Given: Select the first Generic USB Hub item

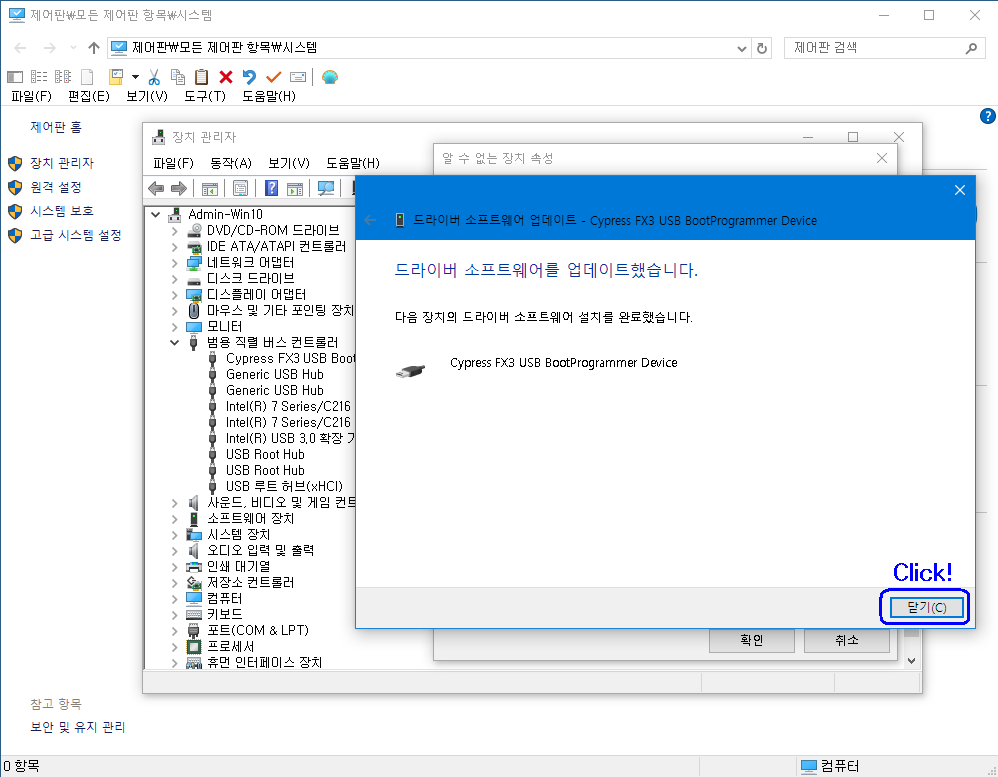Looking at the screenshot, I should pos(274,374).
